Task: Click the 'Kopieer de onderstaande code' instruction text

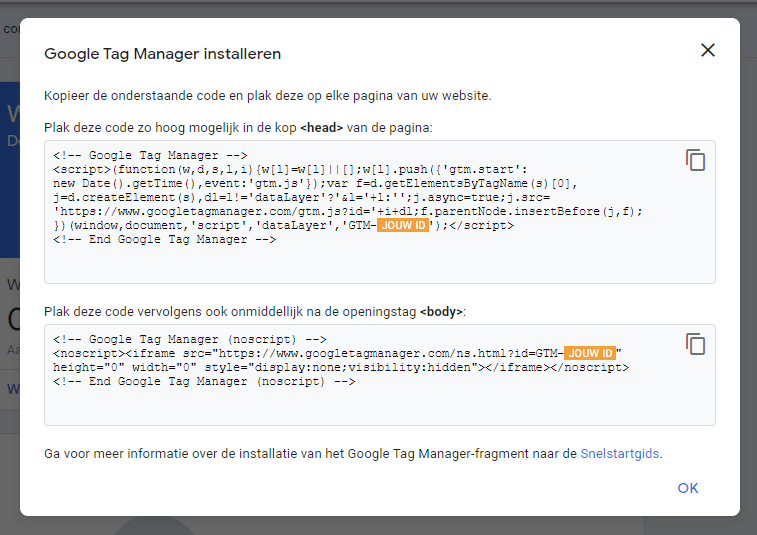Action: pyautogui.click(x=267, y=96)
